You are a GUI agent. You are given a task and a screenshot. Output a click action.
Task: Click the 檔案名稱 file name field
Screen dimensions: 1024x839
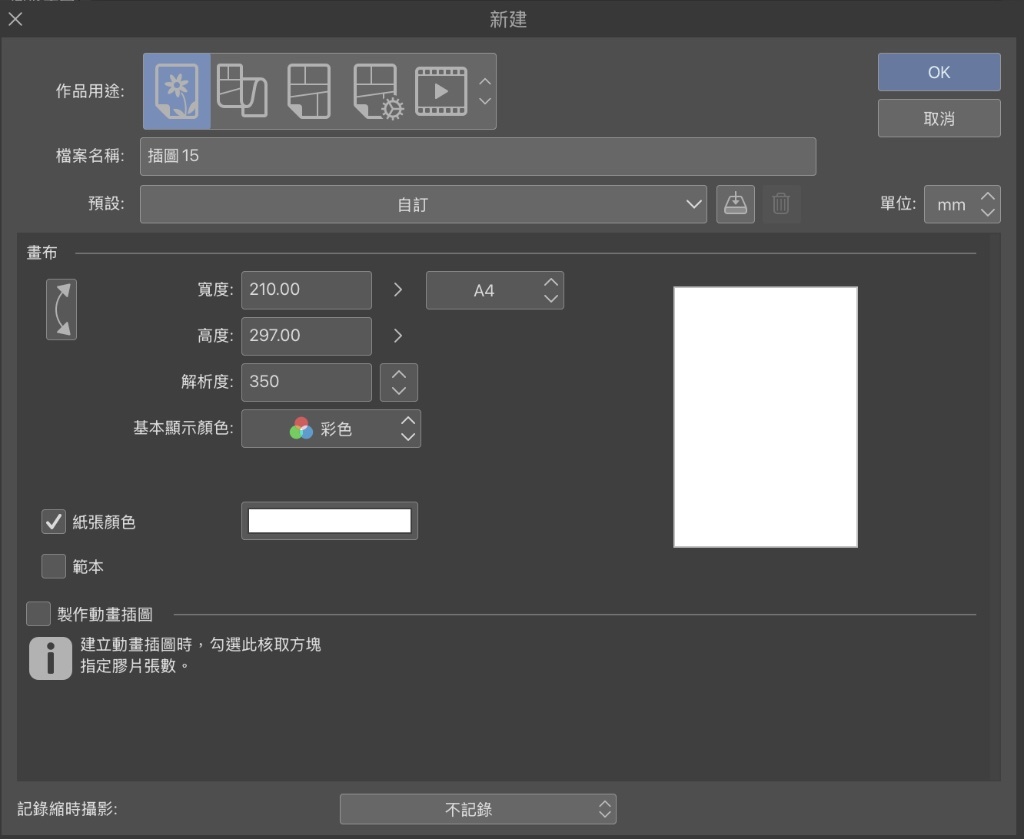pos(478,156)
